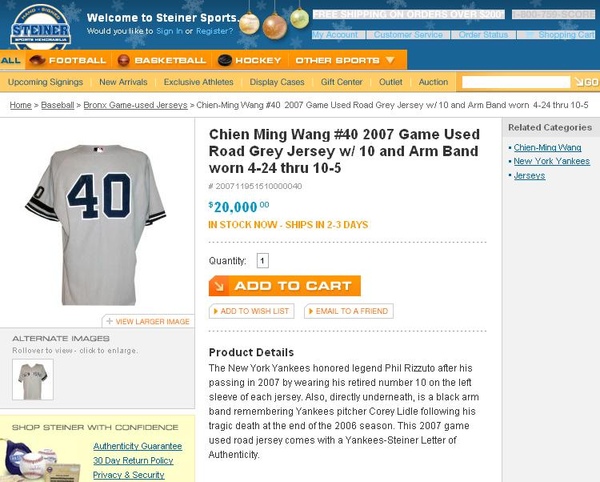Open the Shopping Cart icon link
Image resolution: width=600 pixels, height=482 pixels.
(x=530, y=35)
